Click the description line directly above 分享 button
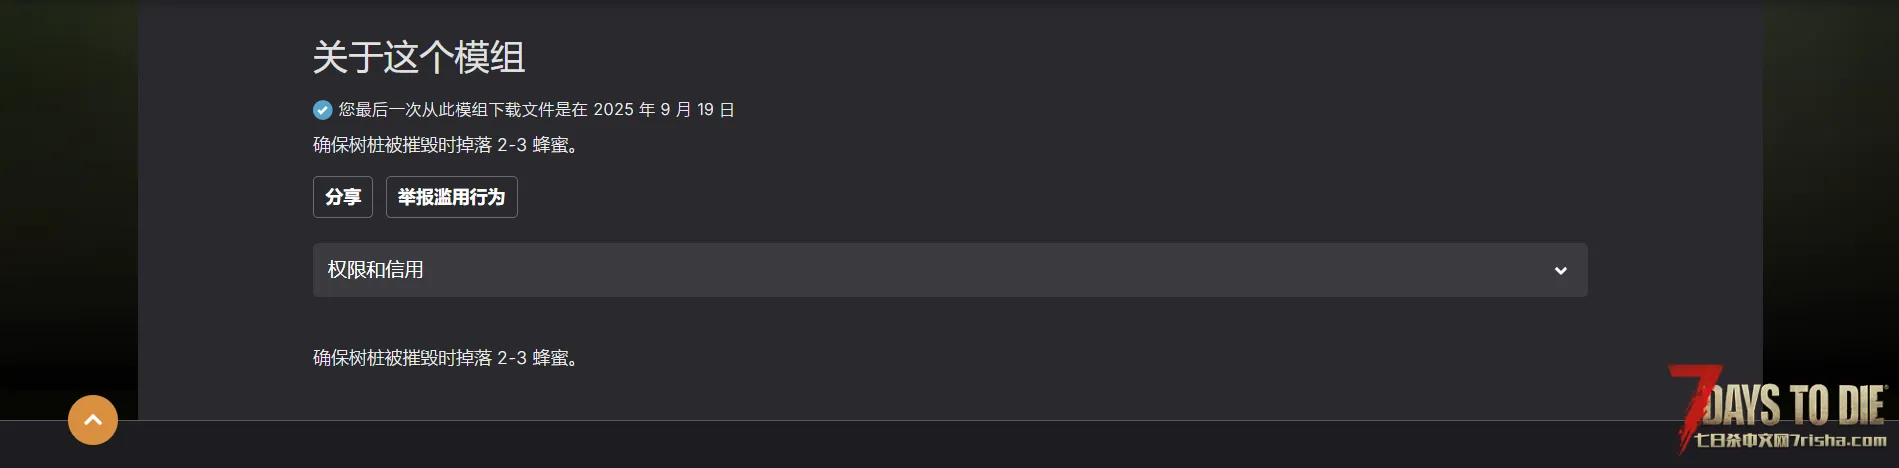This screenshot has width=1899, height=468. pyautogui.click(x=446, y=145)
